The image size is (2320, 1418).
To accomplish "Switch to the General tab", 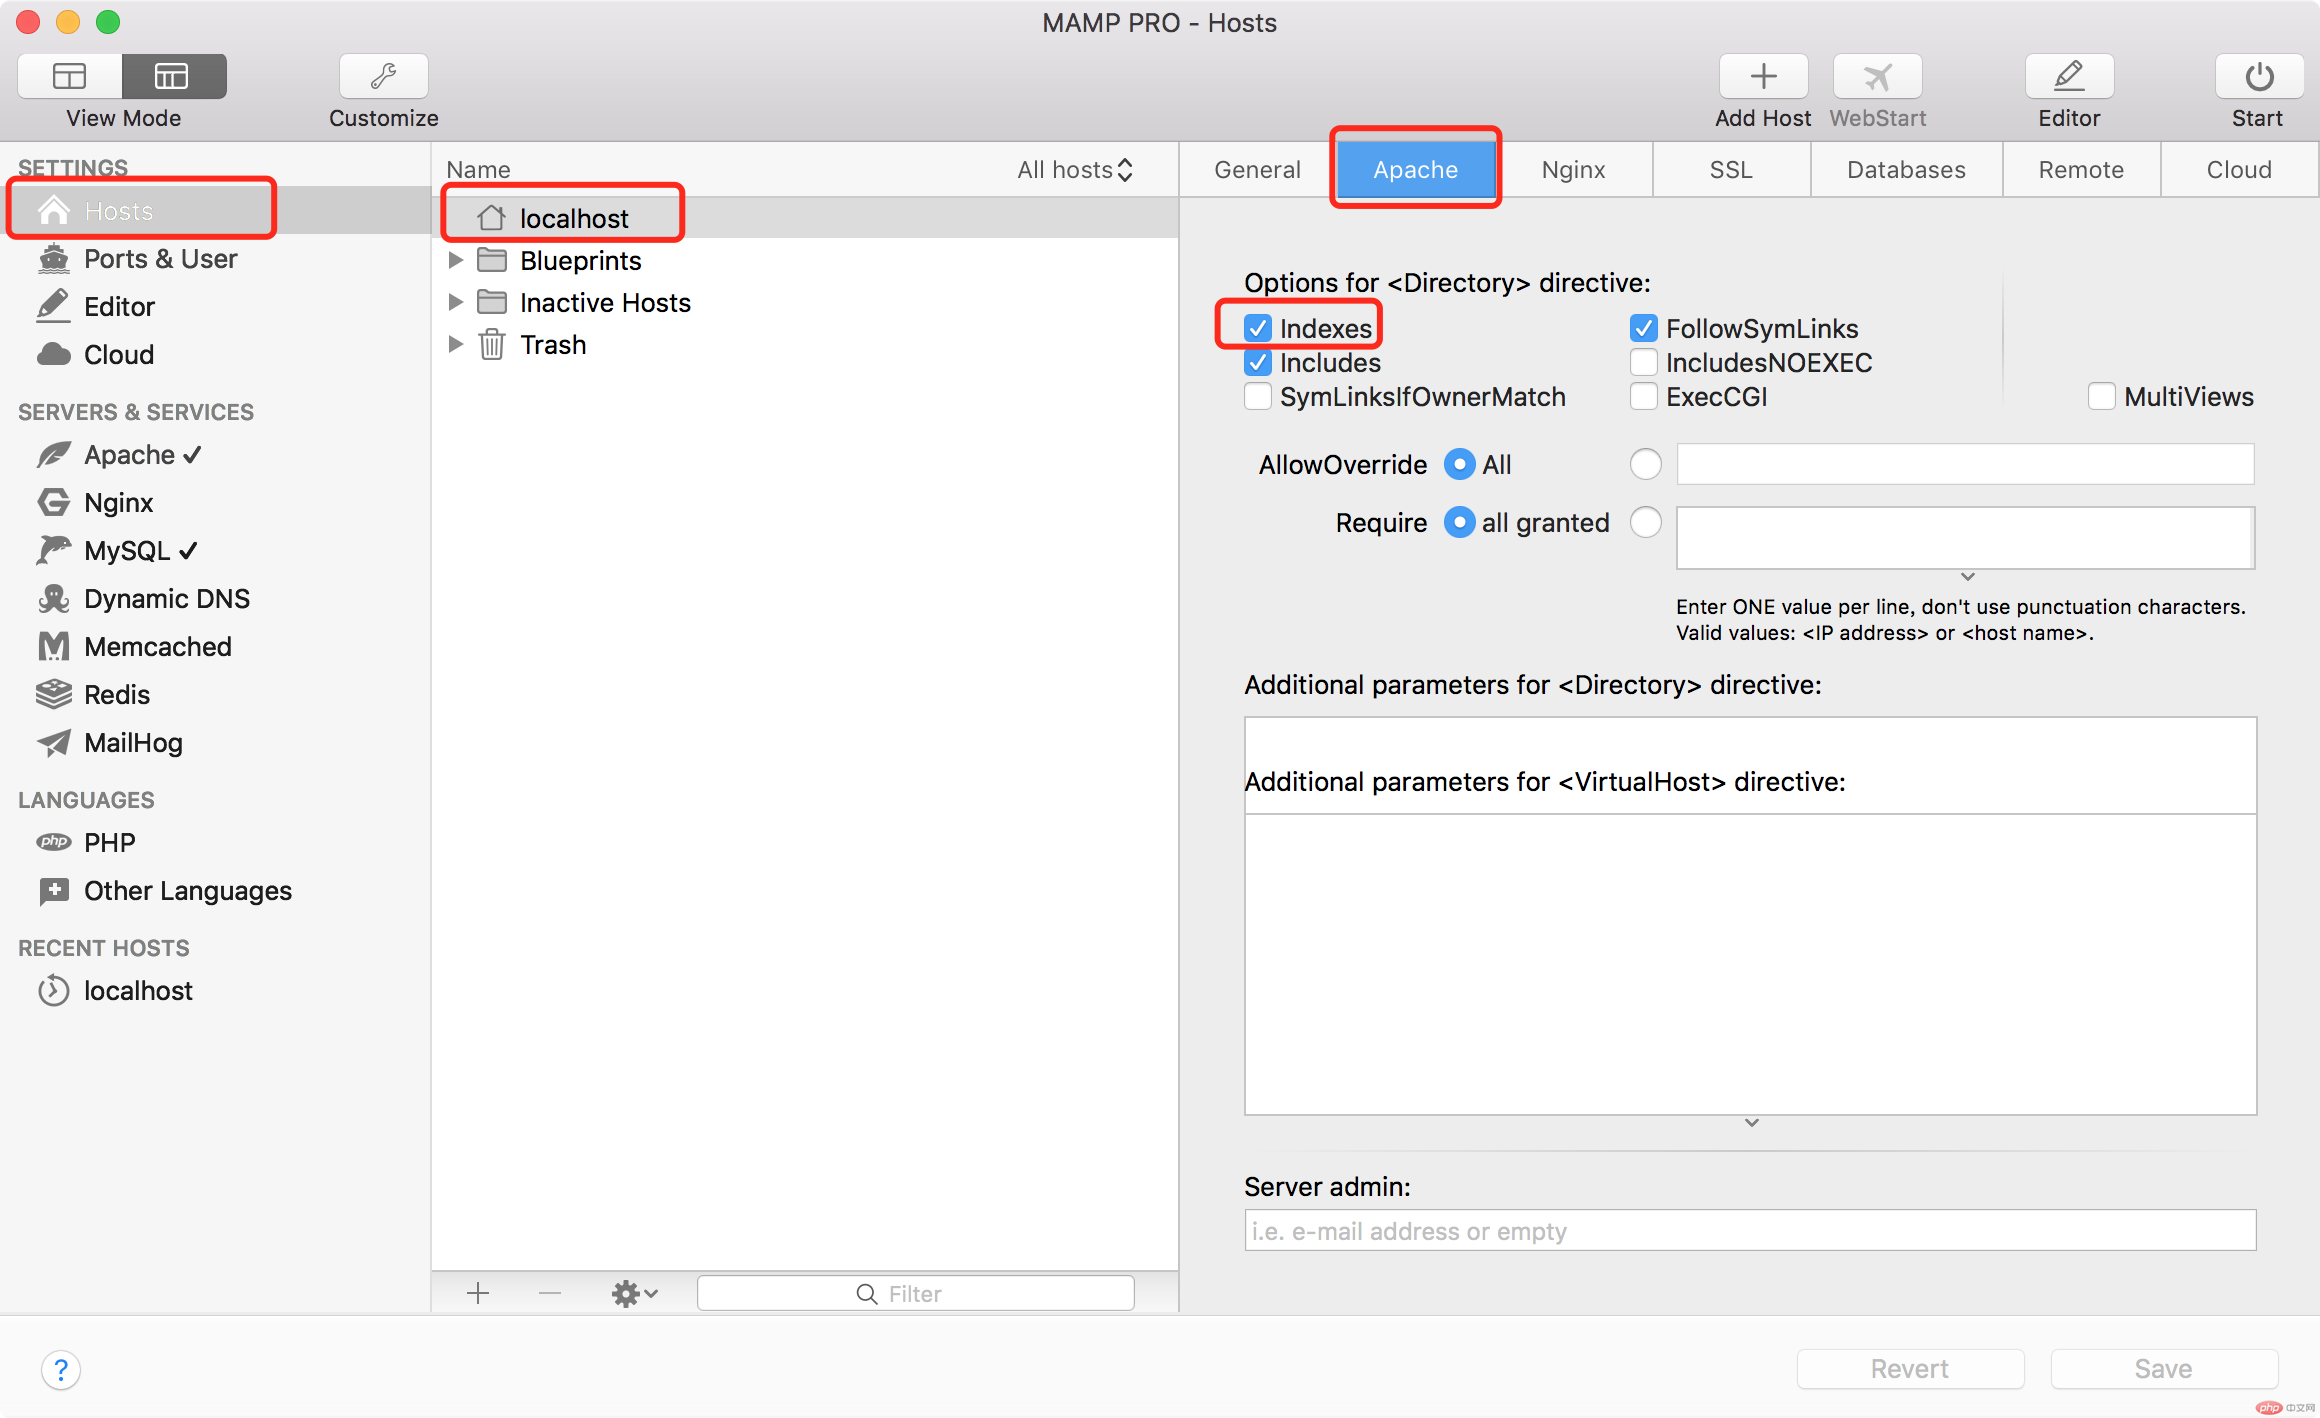I will pos(1257,170).
